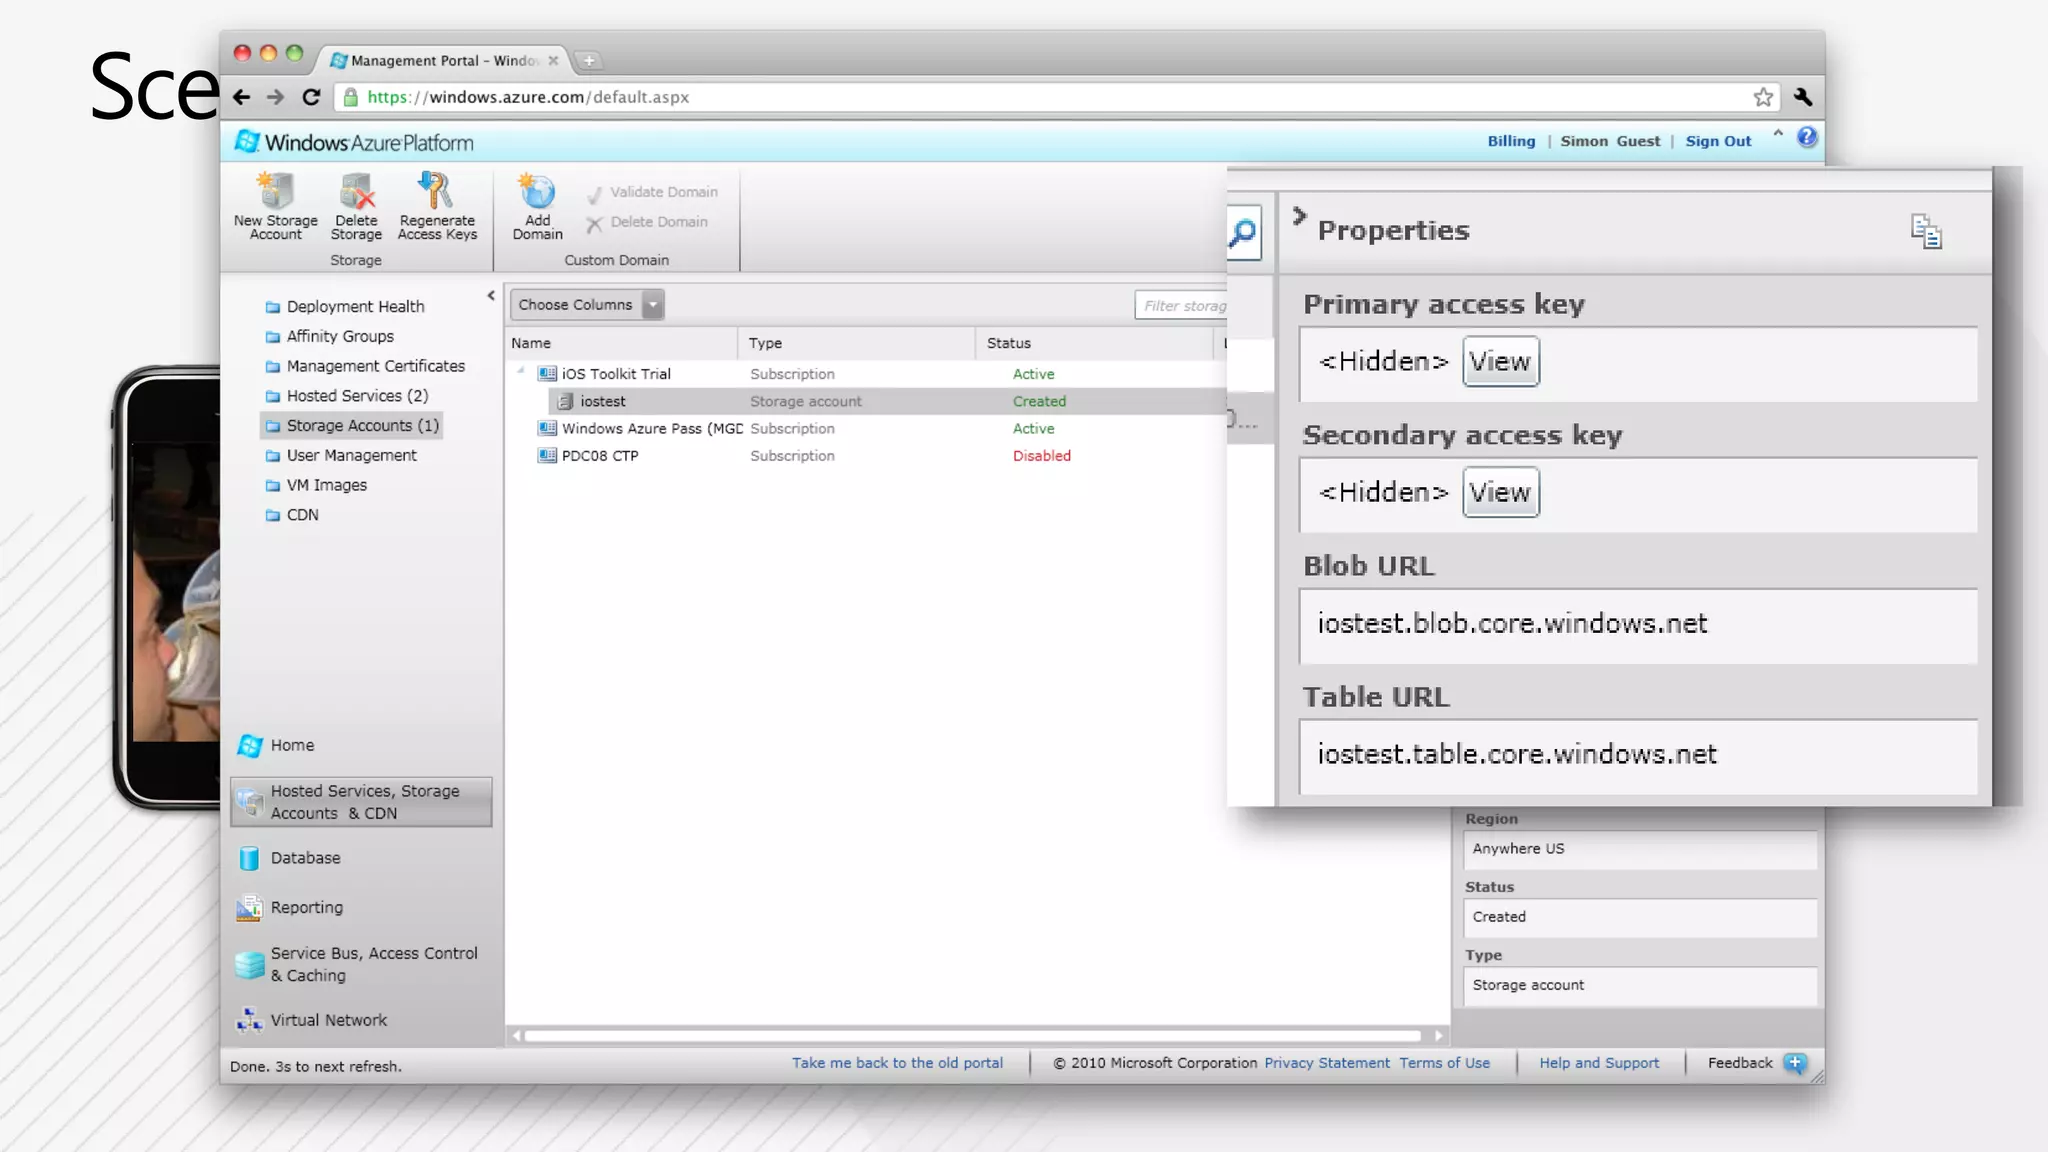Select Storage Accounts (1) folder
Screen dimensions: 2048x1152
351,426
